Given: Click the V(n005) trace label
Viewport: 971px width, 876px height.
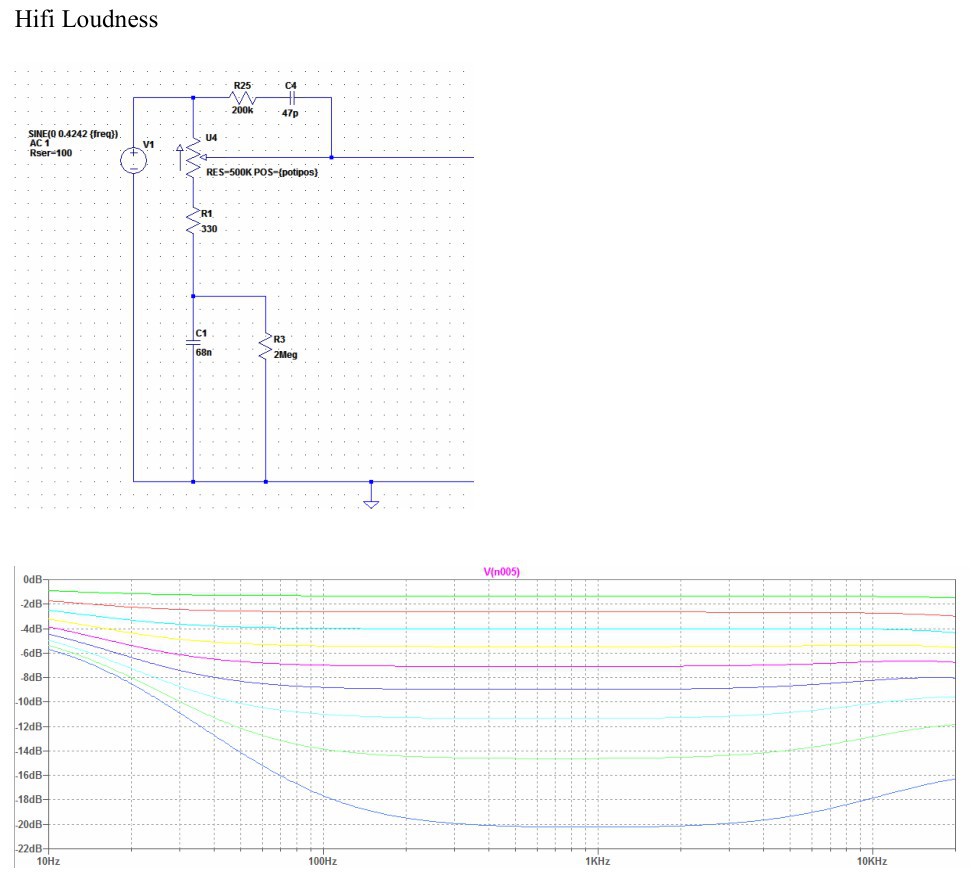Looking at the screenshot, I should 502,571.
